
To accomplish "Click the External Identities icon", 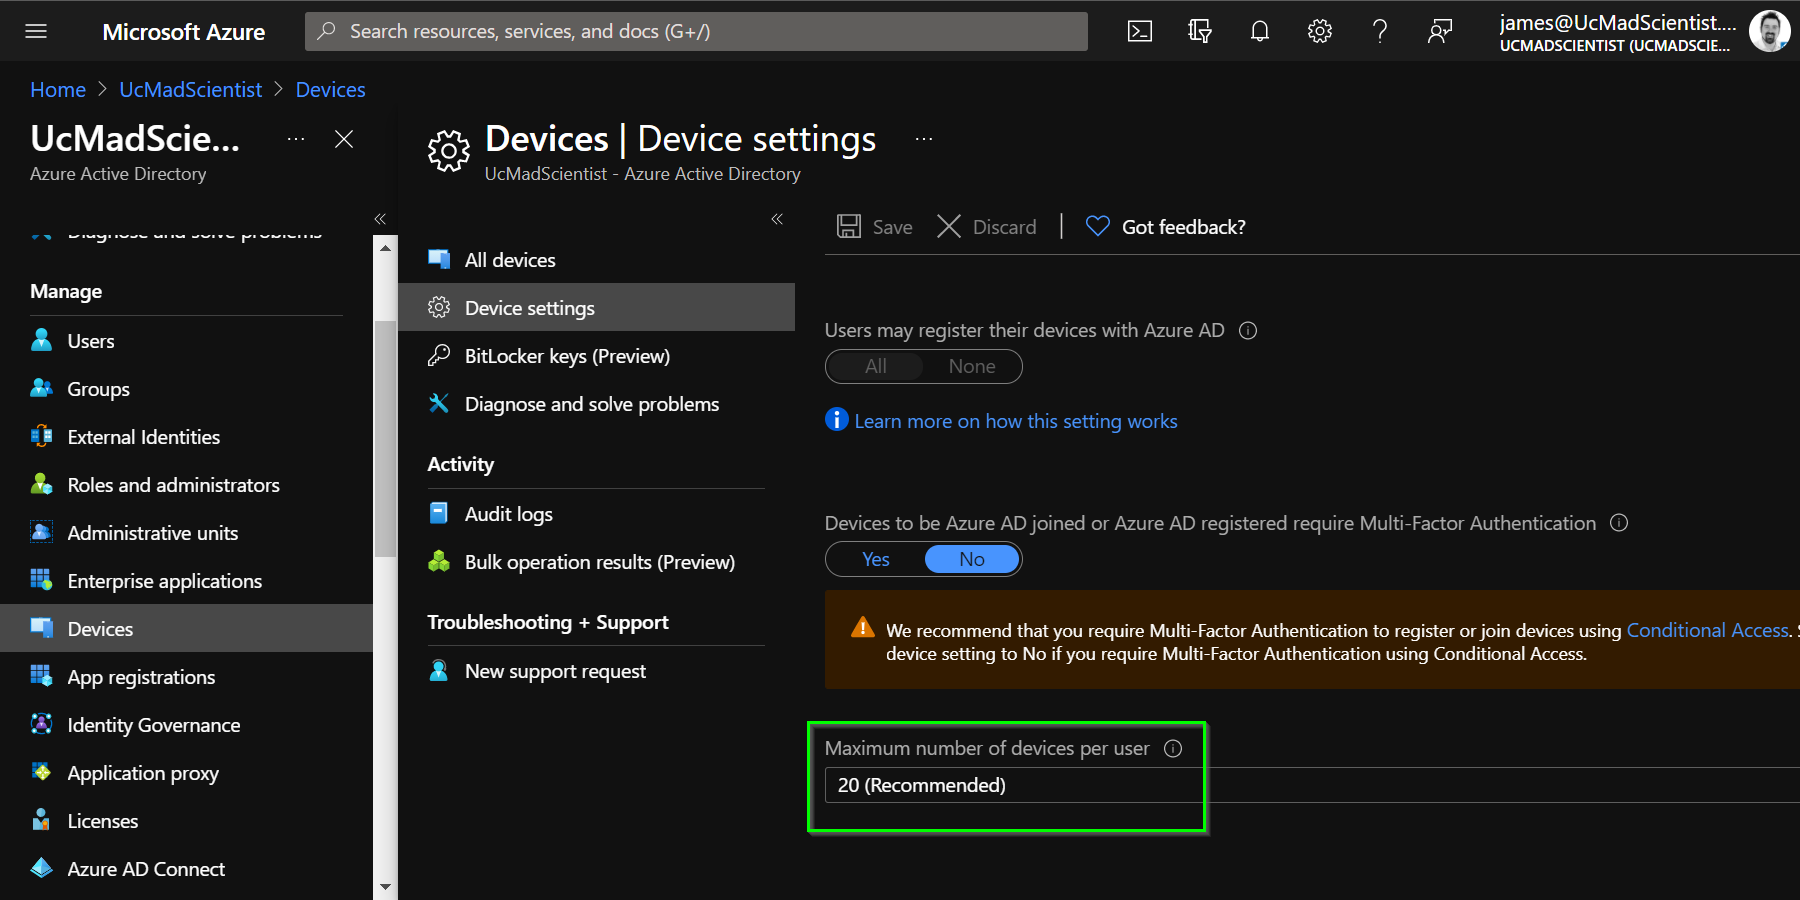I will (41, 436).
